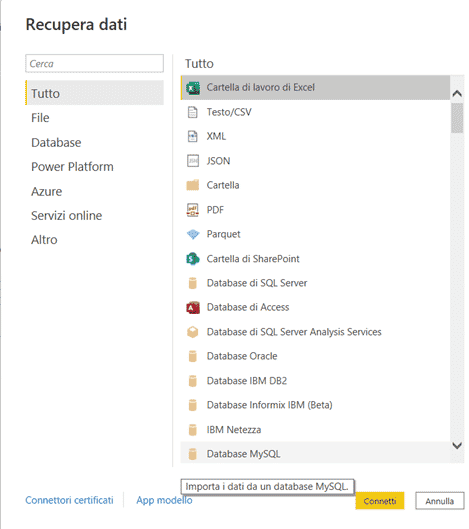Choose "Database di Access" text

click(x=248, y=307)
